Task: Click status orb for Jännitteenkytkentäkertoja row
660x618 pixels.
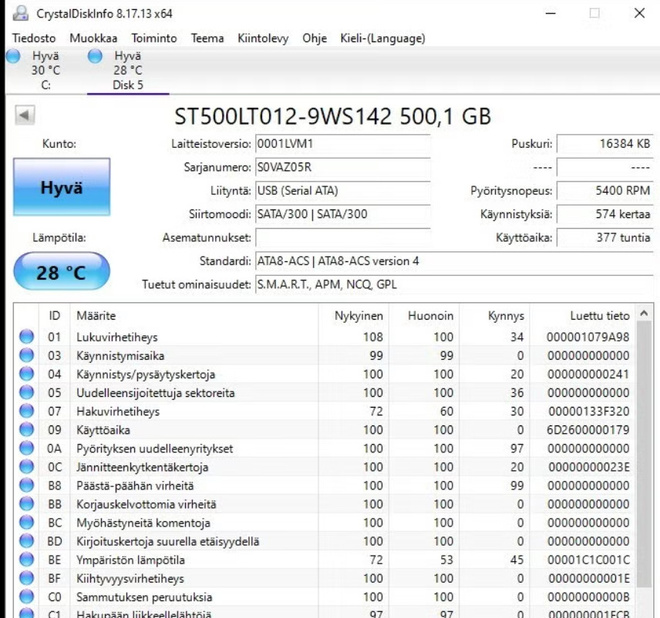Action: (x=27, y=466)
